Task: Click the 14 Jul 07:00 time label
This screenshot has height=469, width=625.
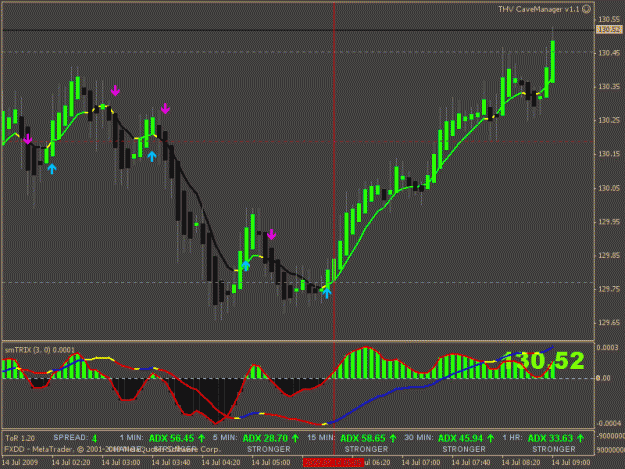Action: click(x=421, y=463)
